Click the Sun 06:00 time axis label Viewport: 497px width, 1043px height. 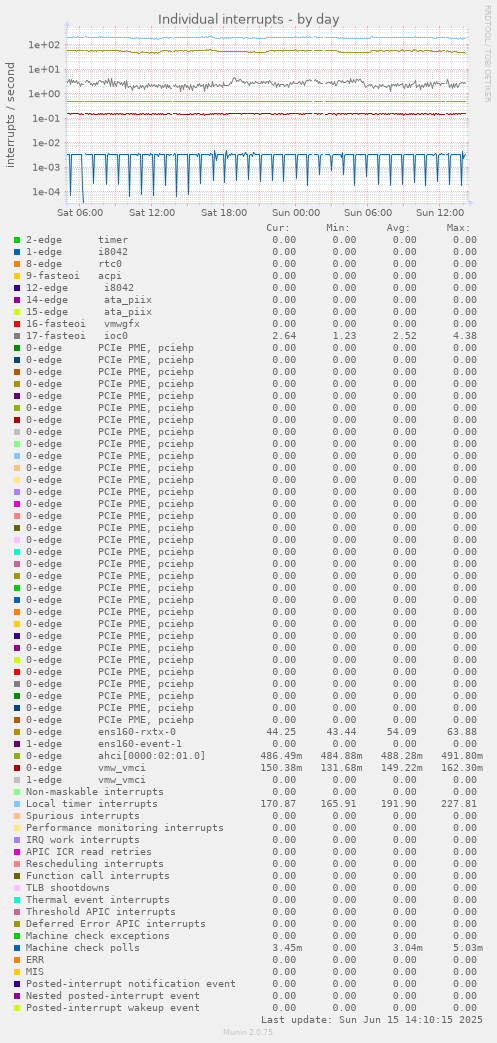click(369, 213)
